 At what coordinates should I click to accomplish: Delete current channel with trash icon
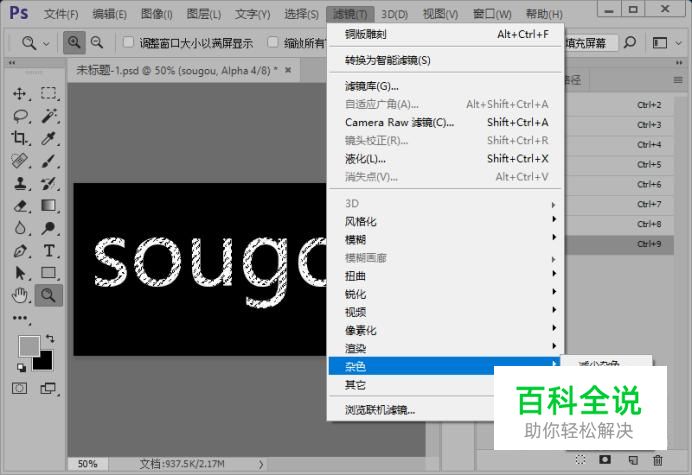[x=658, y=460]
